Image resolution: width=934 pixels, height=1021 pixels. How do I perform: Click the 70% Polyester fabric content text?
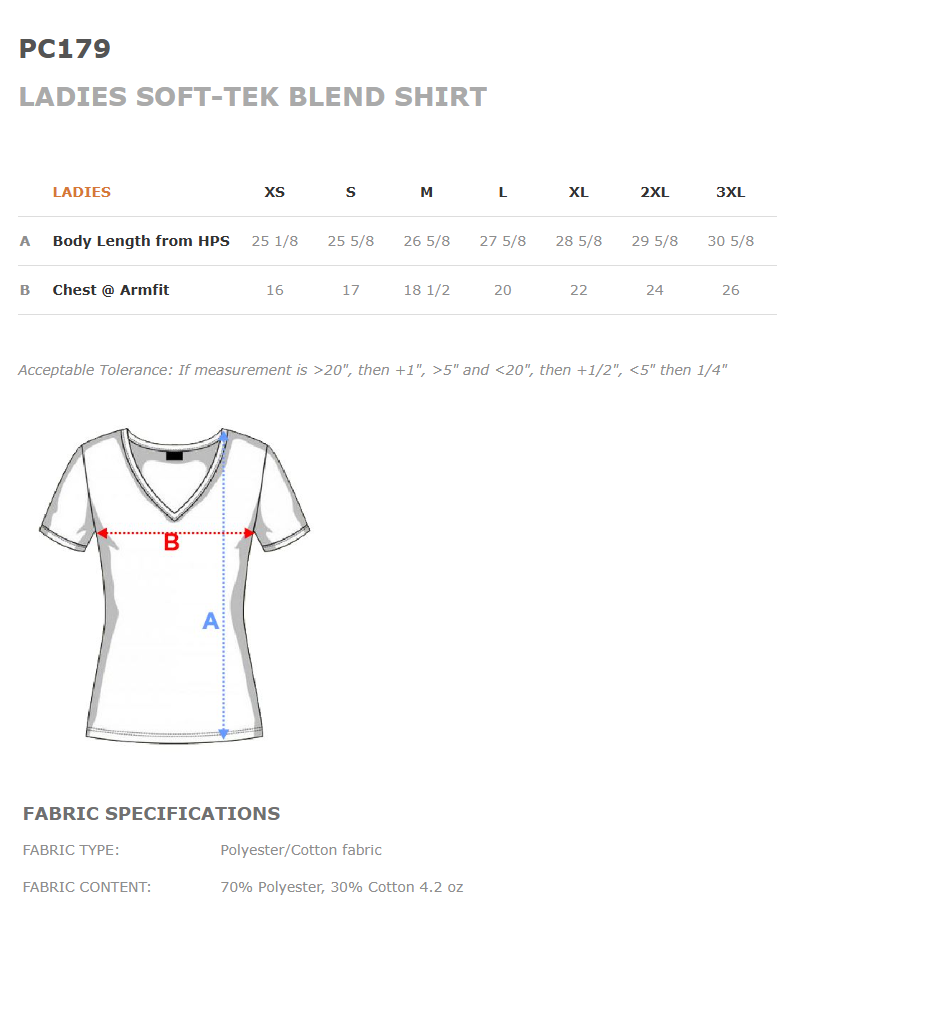tap(341, 887)
